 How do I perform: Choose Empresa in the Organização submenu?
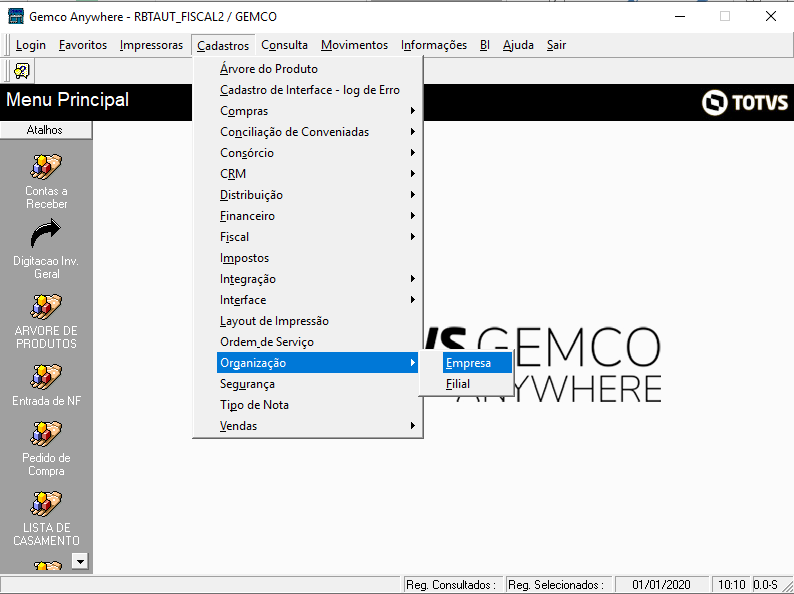pos(477,363)
